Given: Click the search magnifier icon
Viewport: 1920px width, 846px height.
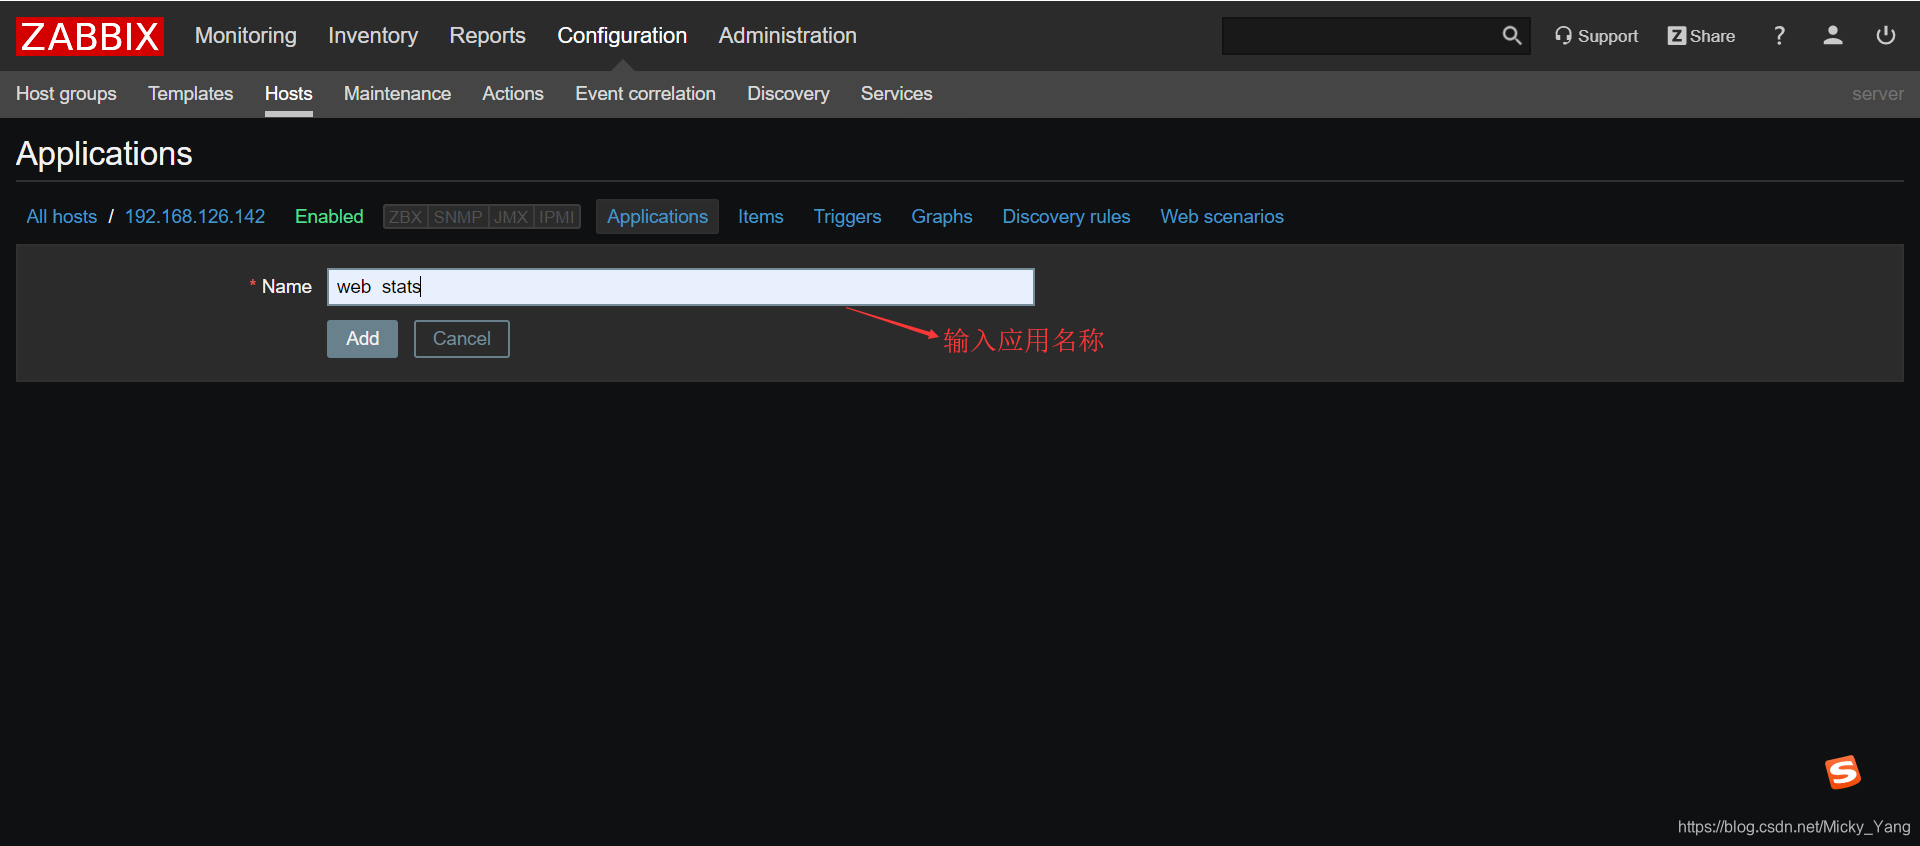Looking at the screenshot, I should tap(1511, 36).
